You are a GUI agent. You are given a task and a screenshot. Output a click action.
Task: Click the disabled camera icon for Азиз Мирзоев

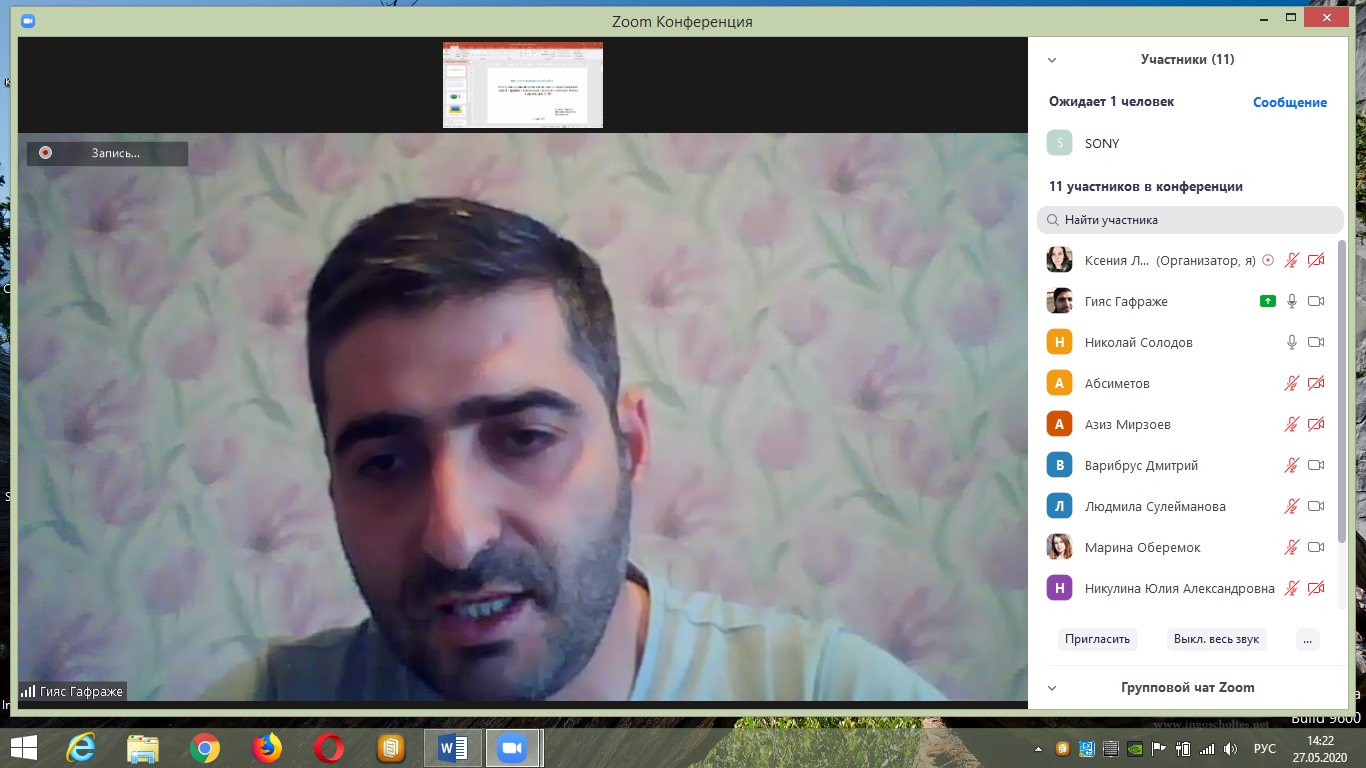(1316, 424)
